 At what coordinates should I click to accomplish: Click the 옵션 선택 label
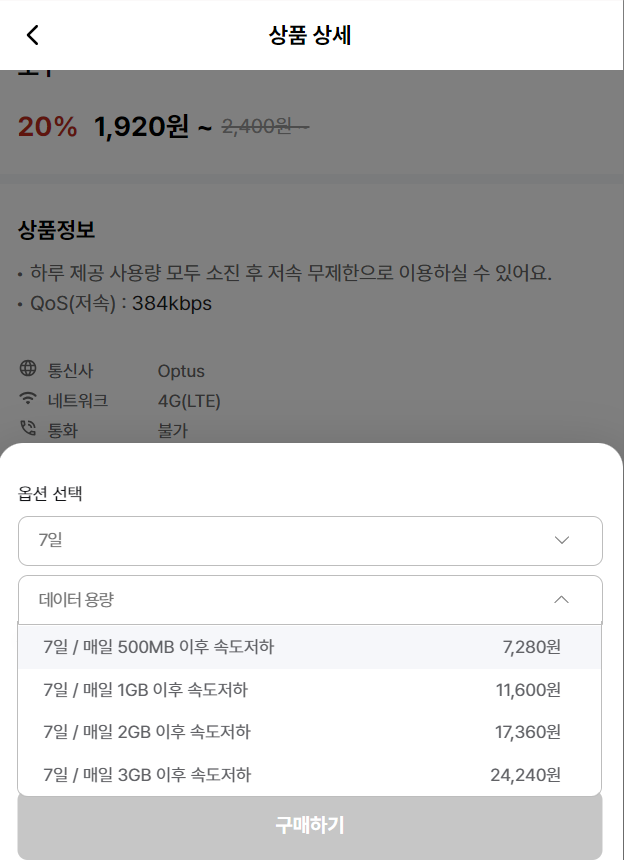coord(50,493)
